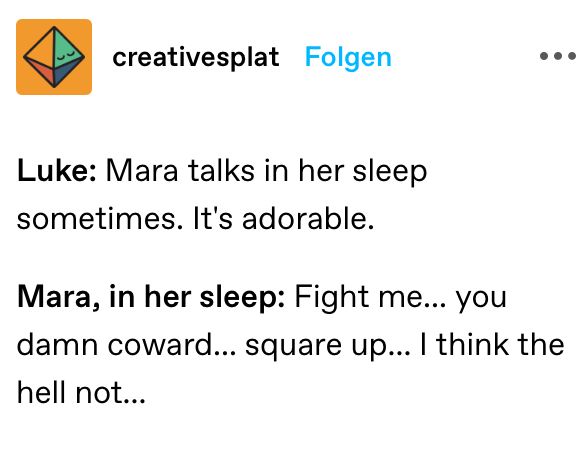Click the phrase 'square up...'
Viewport: 587px width, 463px height.
pos(328,346)
